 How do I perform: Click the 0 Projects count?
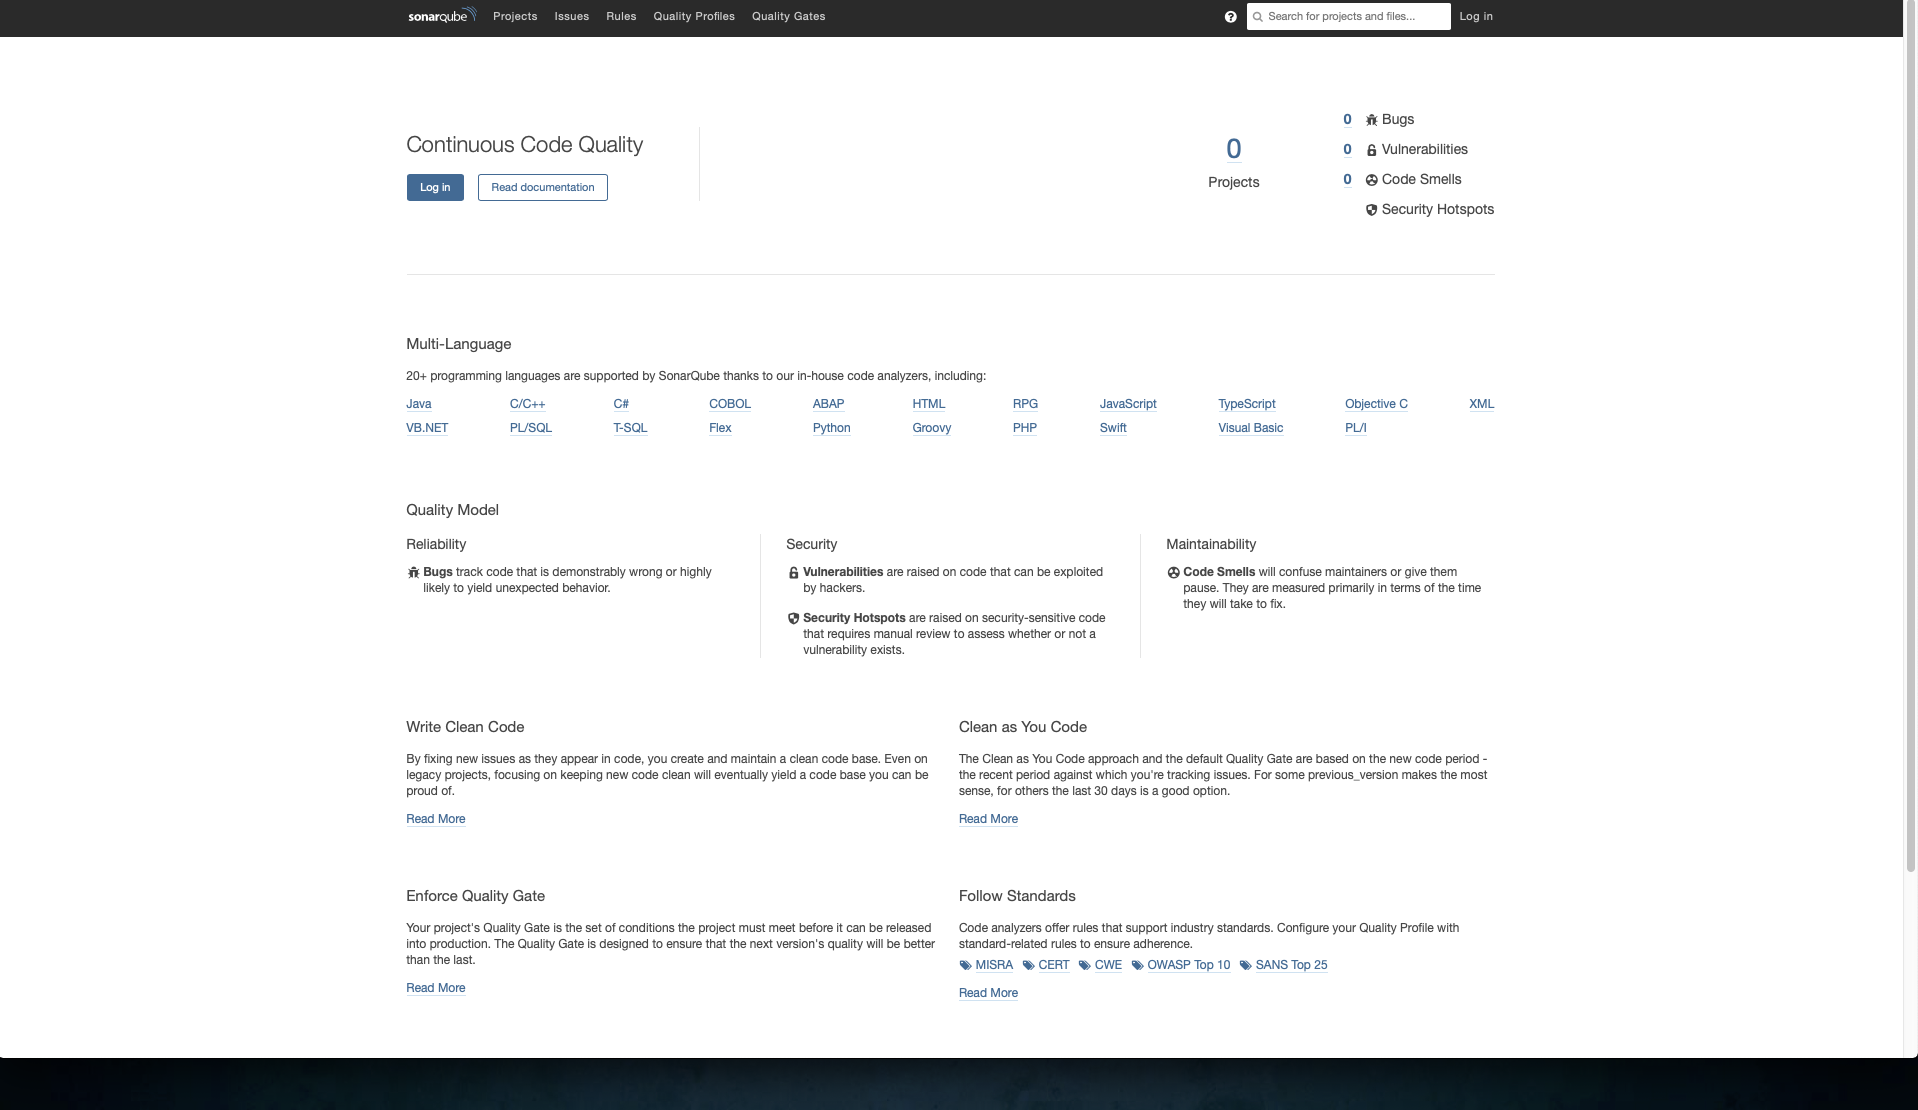click(1234, 149)
